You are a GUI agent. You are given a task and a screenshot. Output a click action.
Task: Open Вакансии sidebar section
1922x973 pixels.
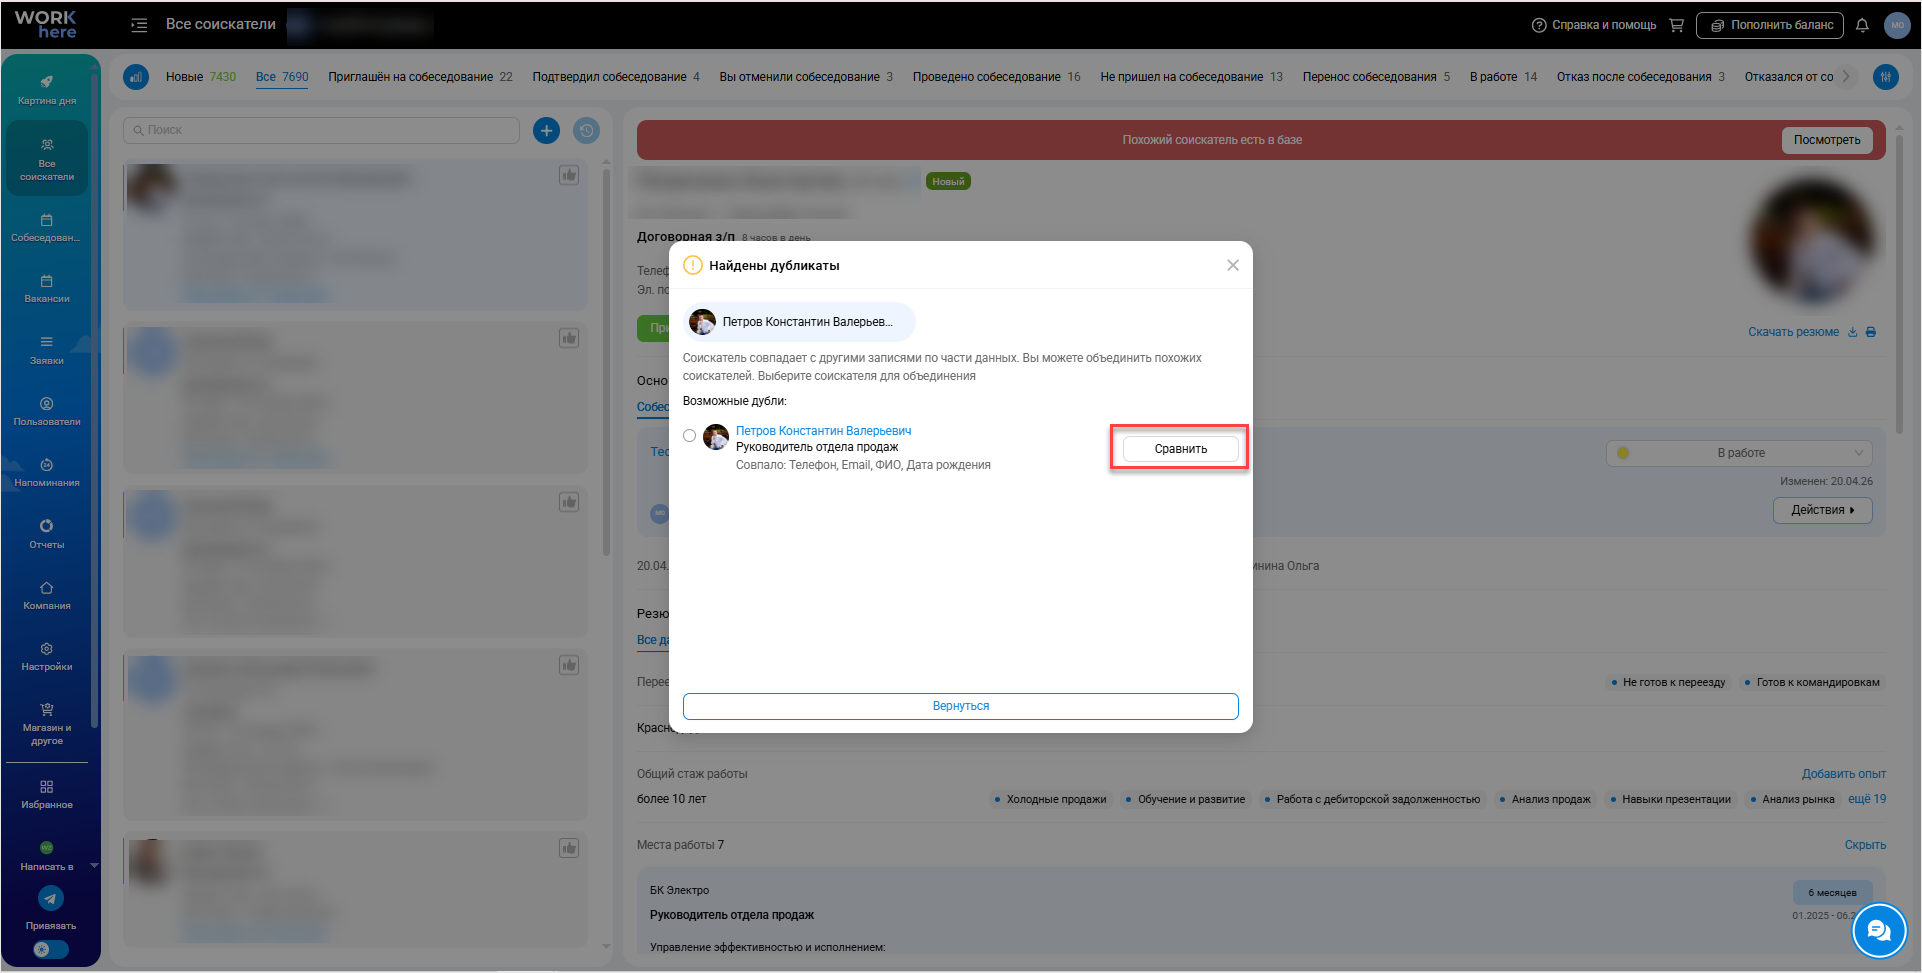click(47, 289)
